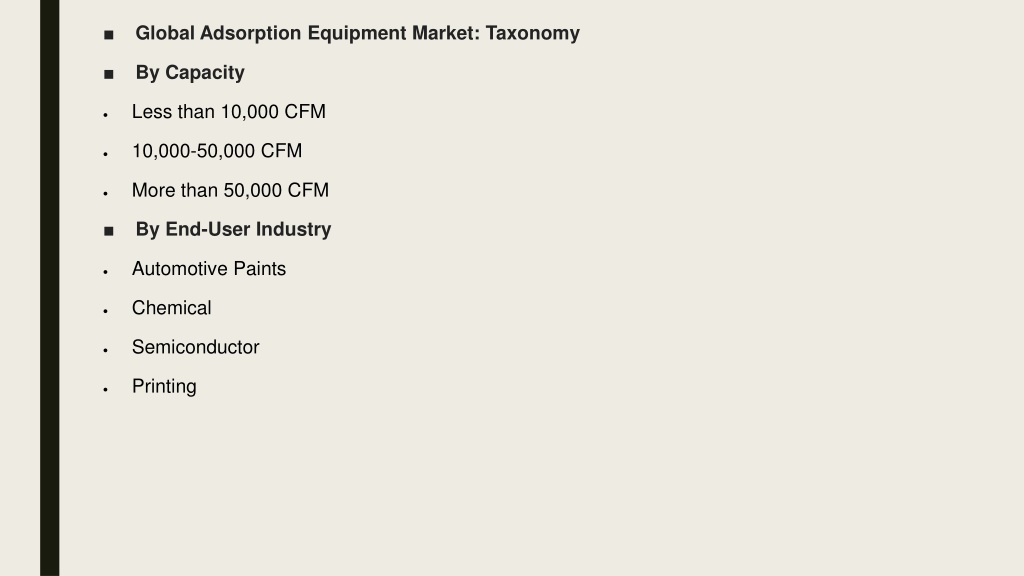Screen dimensions: 1024x576
Task: Select the Printing list item
Action: [x=164, y=386]
